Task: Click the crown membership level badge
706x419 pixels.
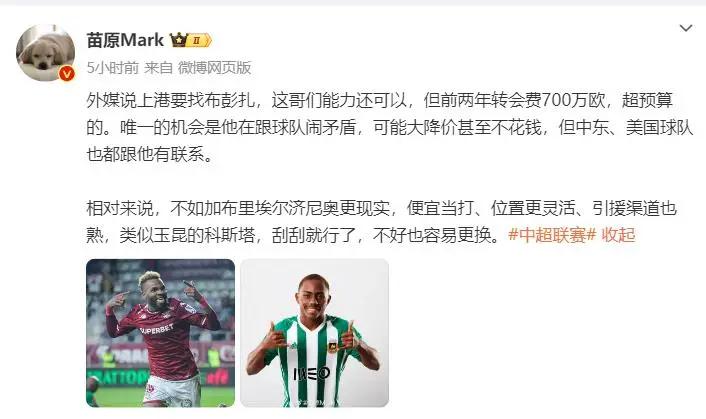Action: pyautogui.click(x=190, y=41)
